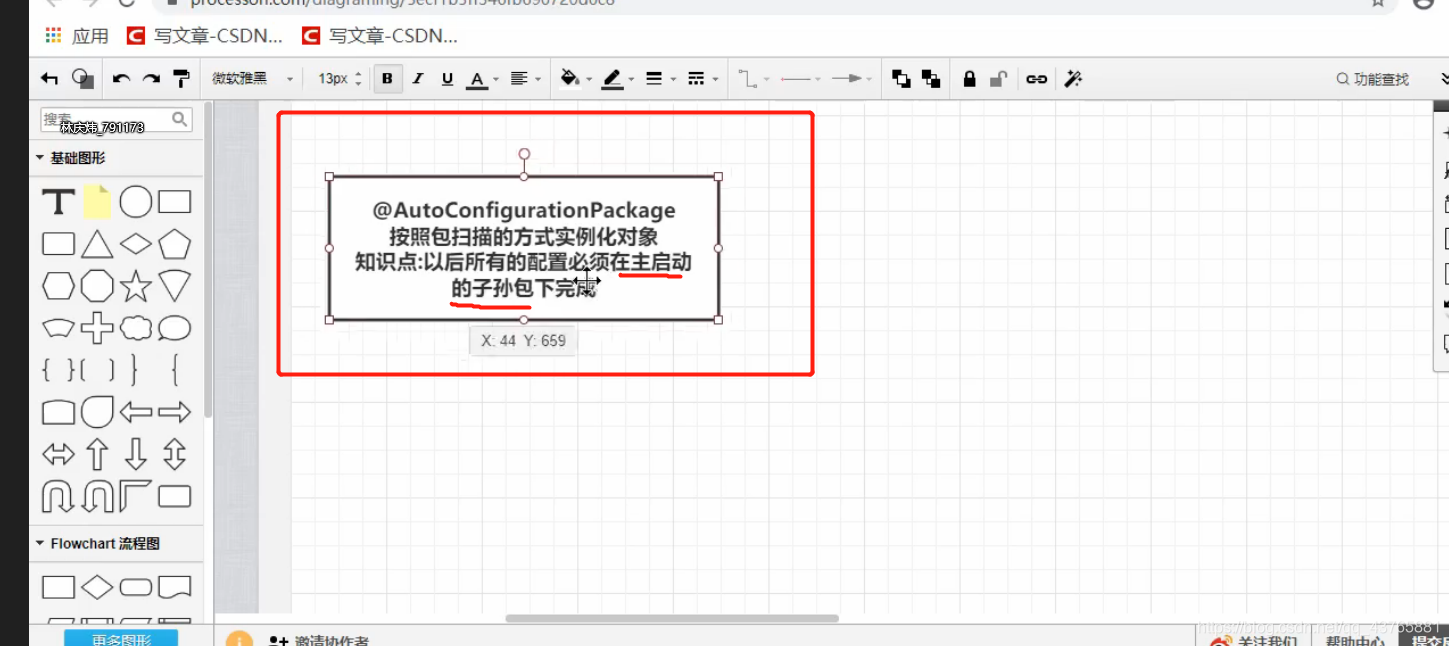Lock the selected shape

coord(969,79)
